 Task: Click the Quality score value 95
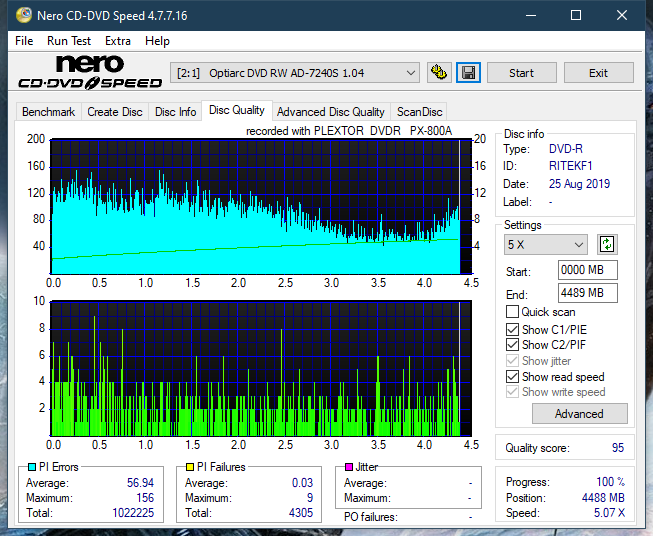tap(618, 448)
